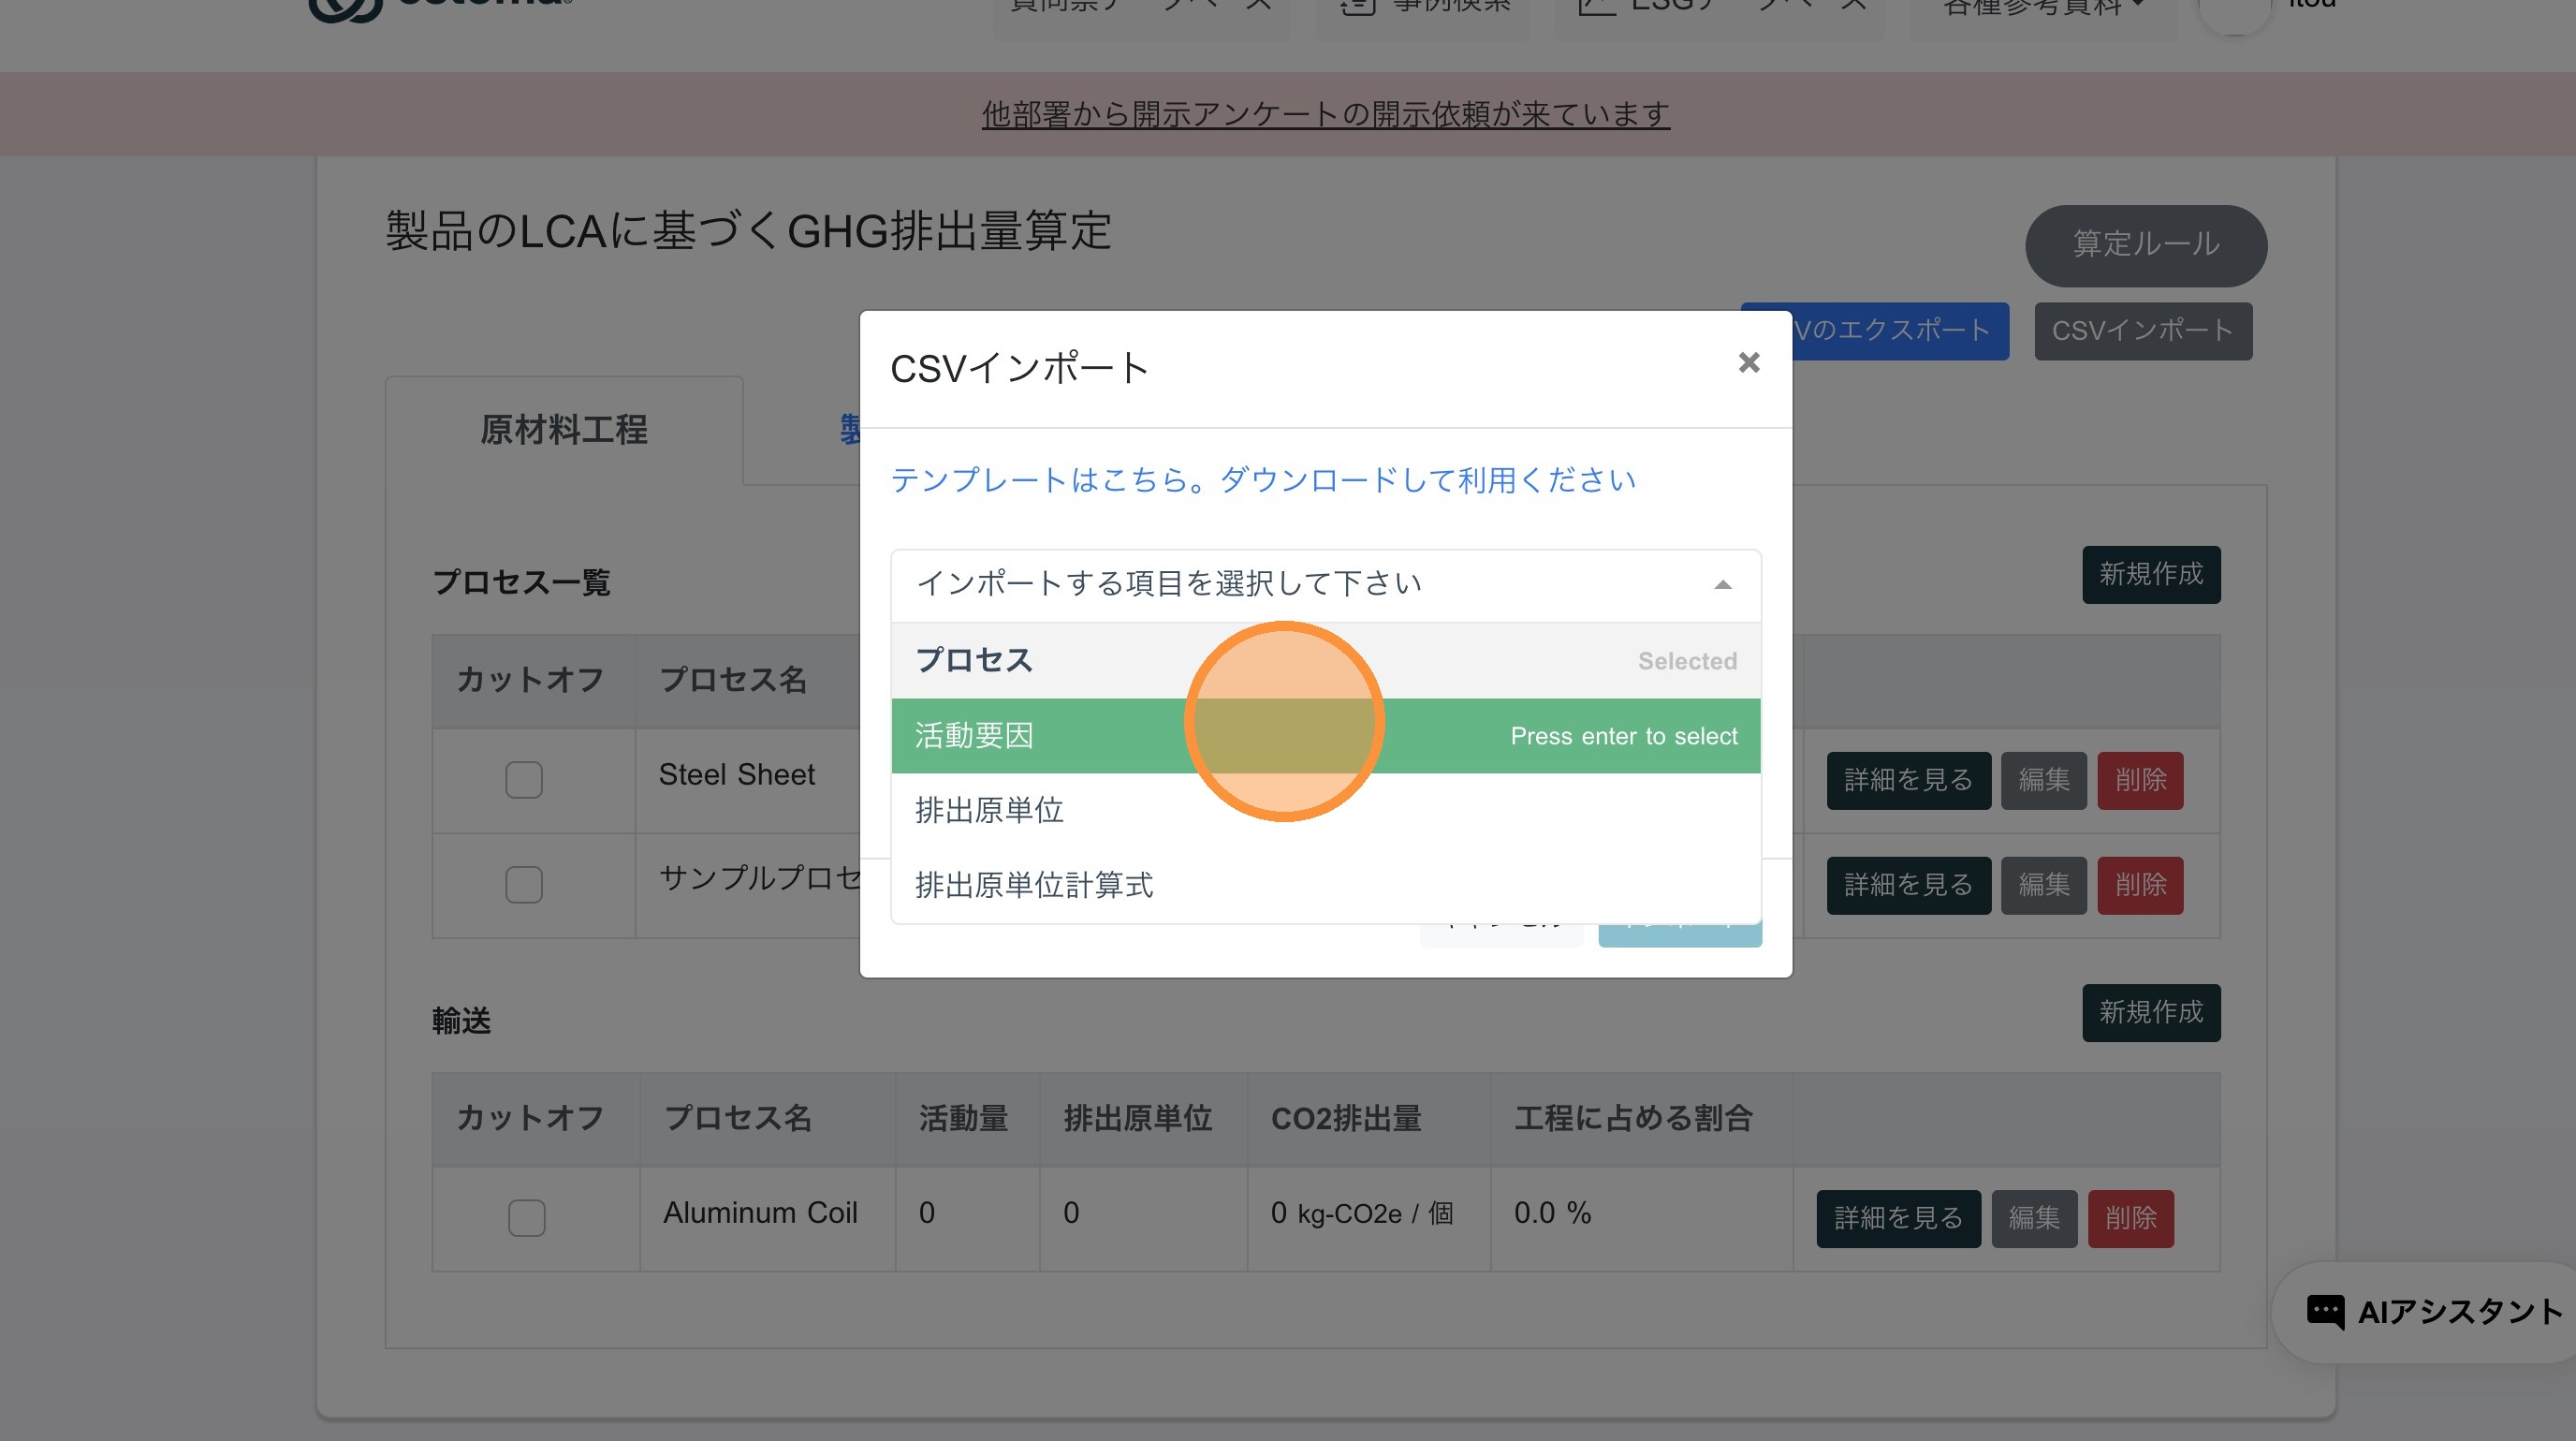
Task: Delete the Aluminum Coil transport row
Action: 2130,1218
